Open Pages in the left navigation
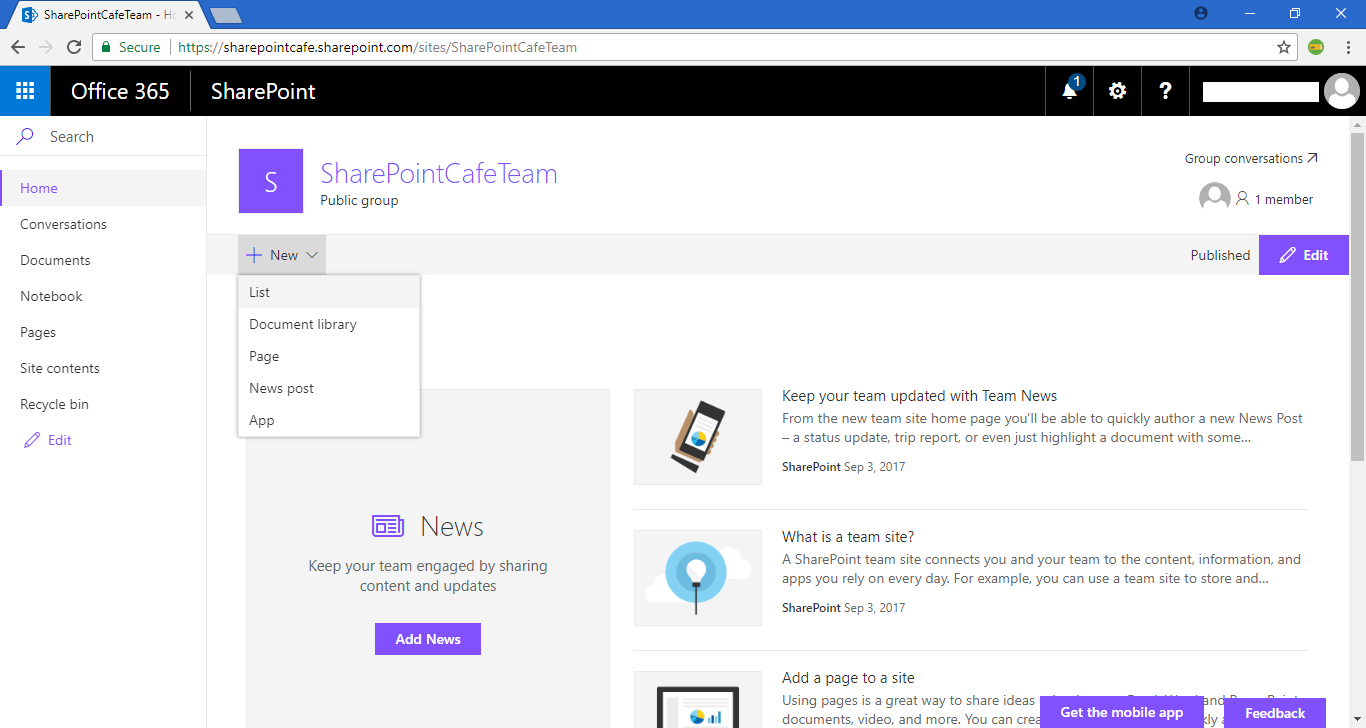 coord(103,332)
